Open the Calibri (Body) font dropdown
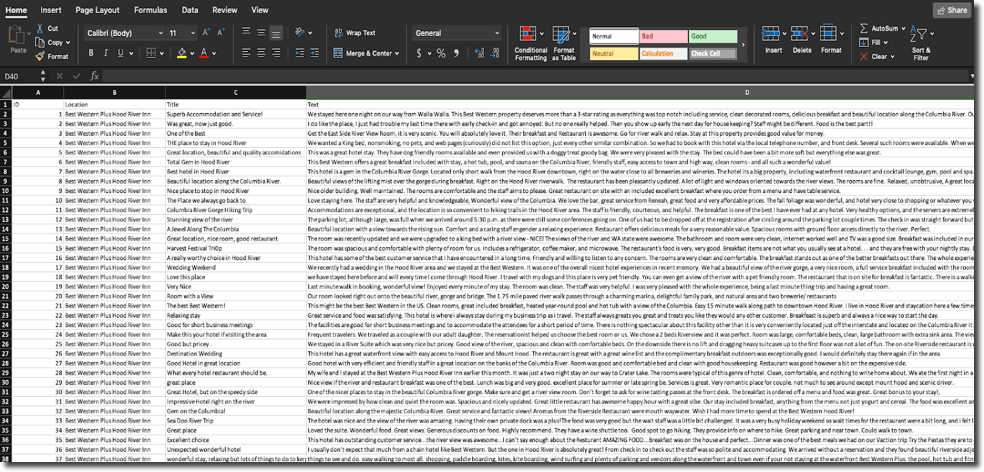 [161, 33]
